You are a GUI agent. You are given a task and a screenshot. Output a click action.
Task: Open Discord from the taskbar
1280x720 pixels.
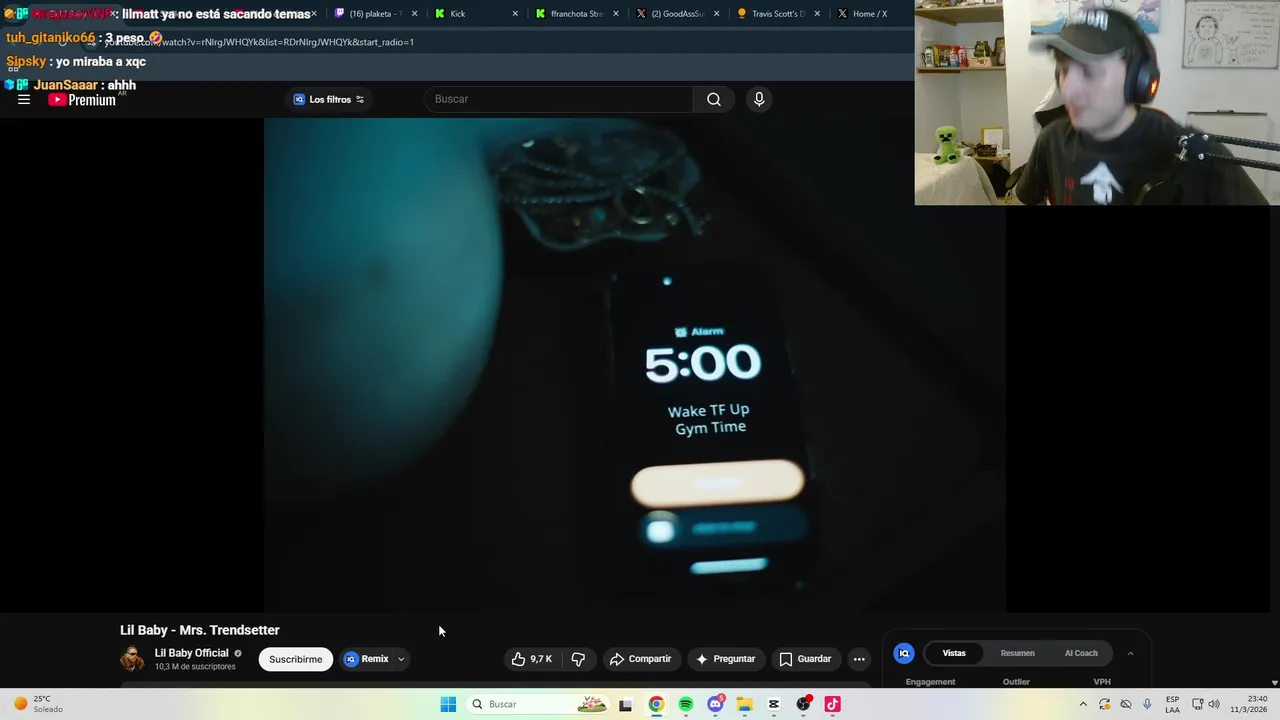click(x=715, y=704)
